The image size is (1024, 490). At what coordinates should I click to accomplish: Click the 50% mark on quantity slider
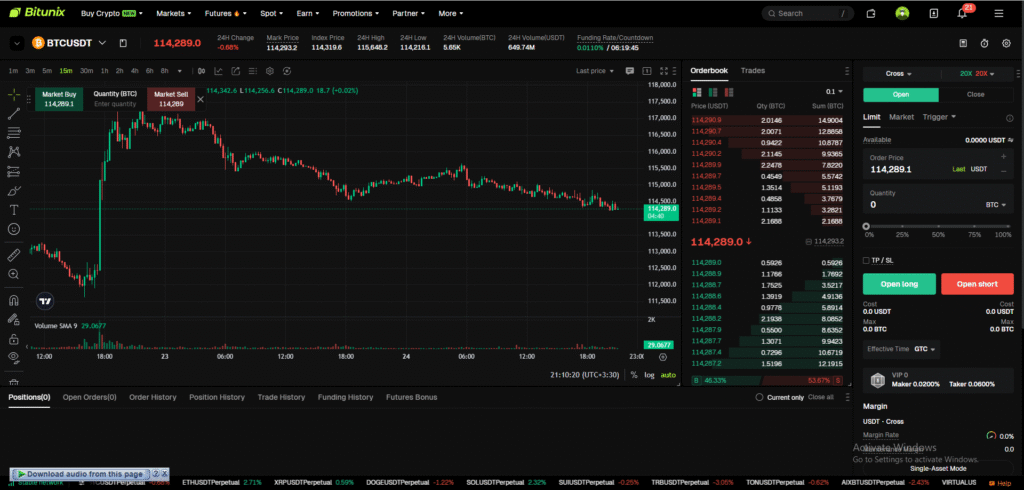click(x=938, y=227)
